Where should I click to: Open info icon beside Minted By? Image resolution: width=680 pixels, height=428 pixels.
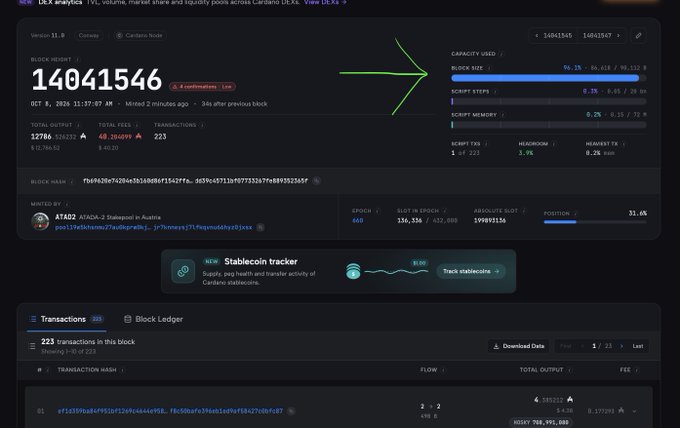click(67, 204)
